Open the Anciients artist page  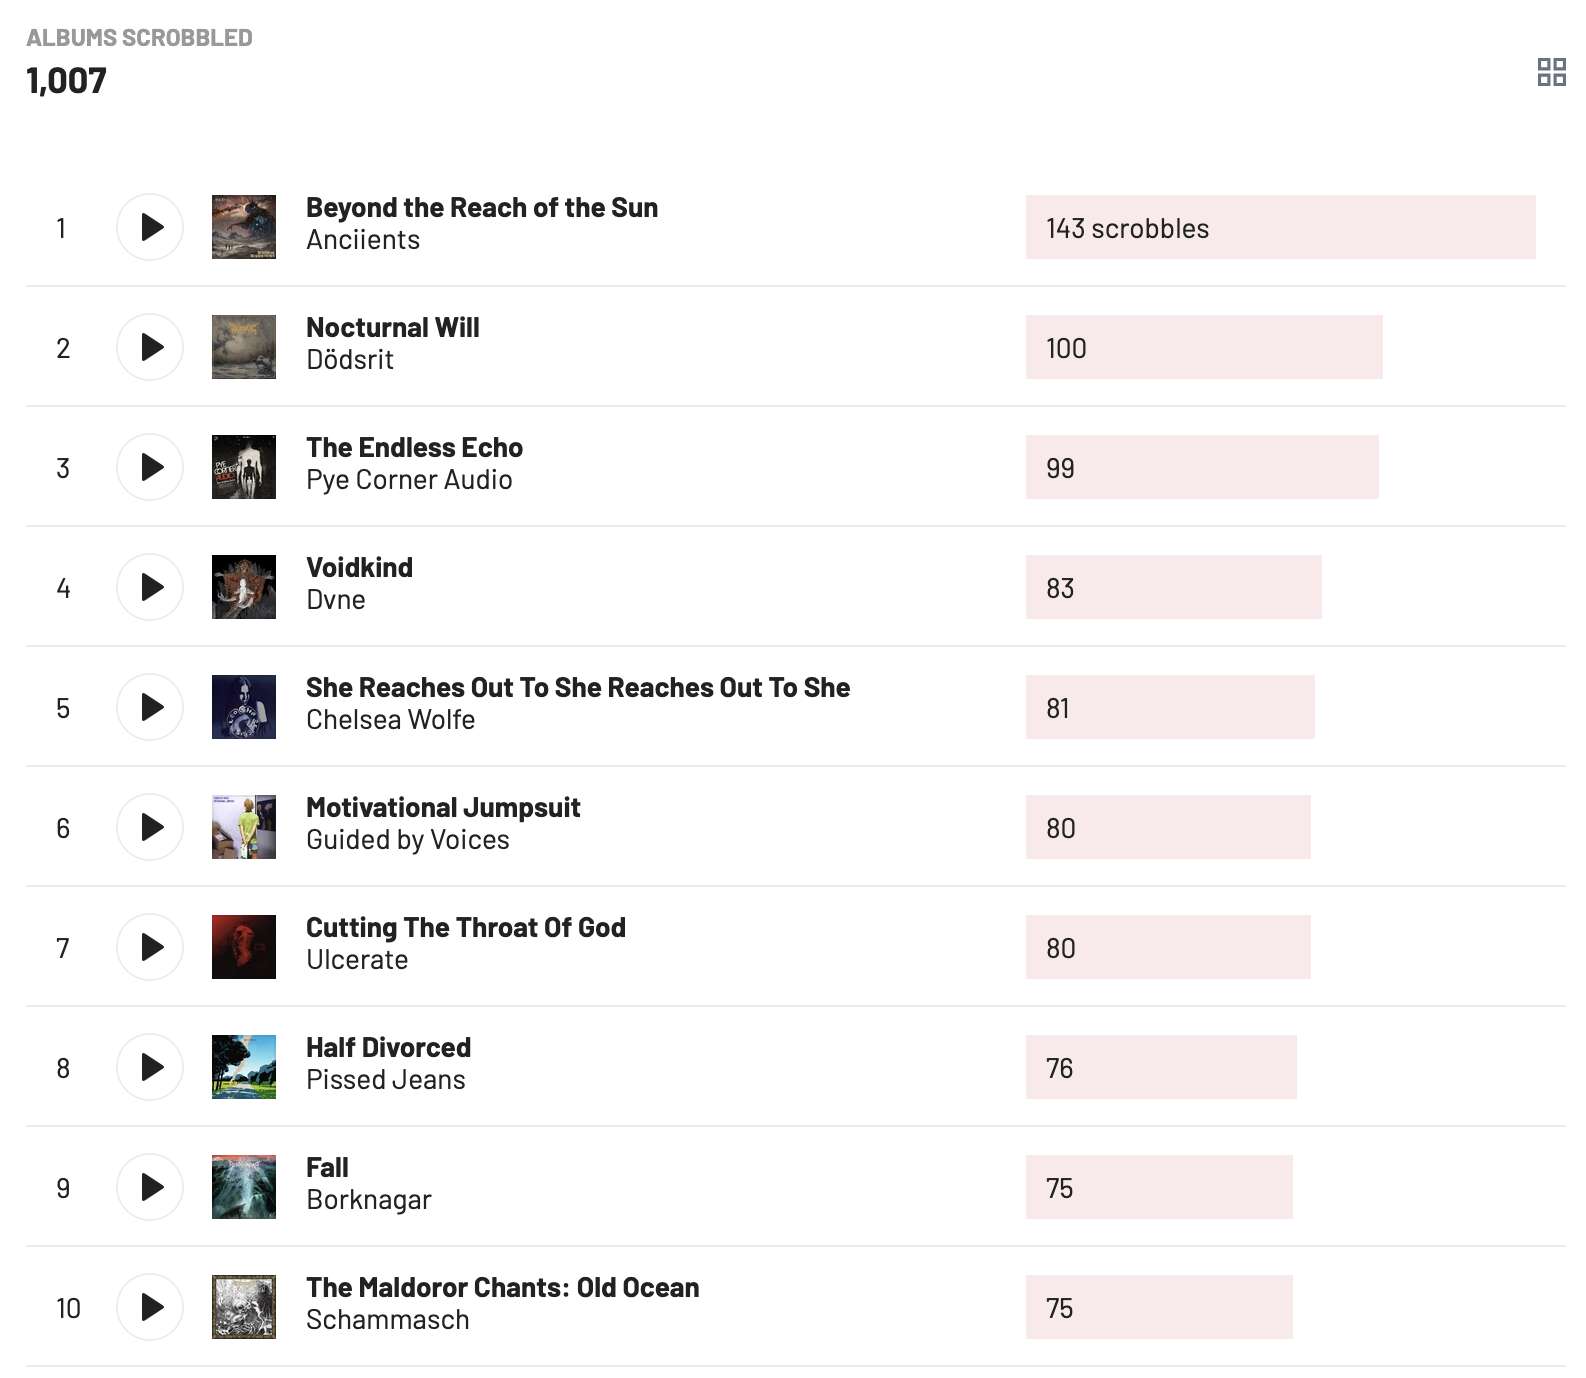coord(363,240)
